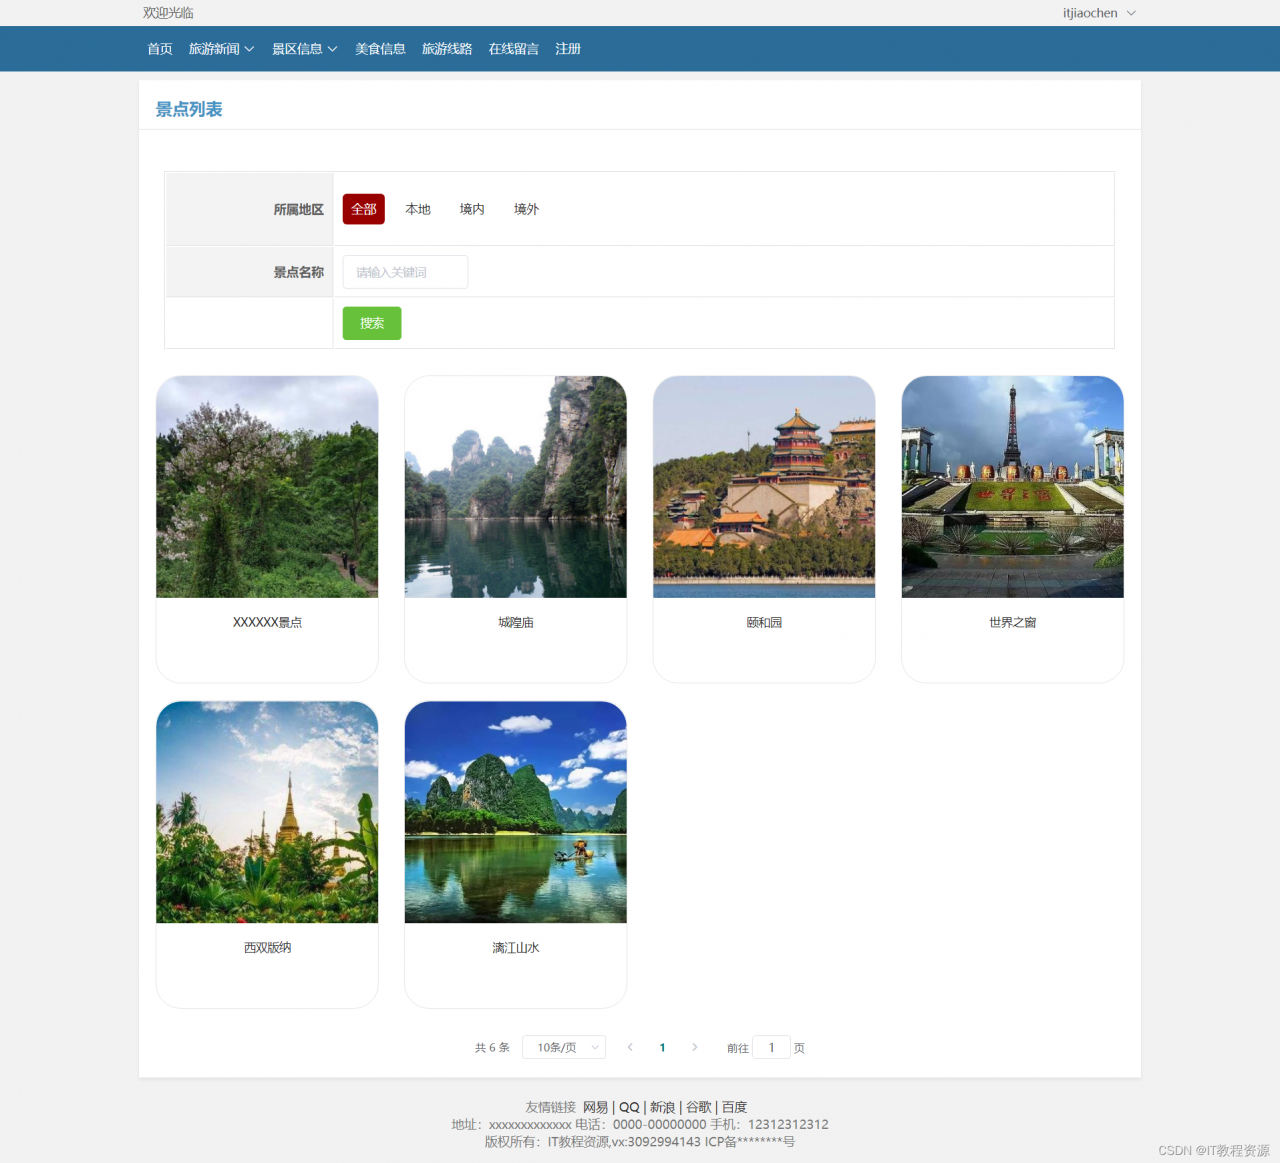Select the 本地 region filter
Image resolution: width=1280 pixels, height=1163 pixels.
(x=418, y=209)
